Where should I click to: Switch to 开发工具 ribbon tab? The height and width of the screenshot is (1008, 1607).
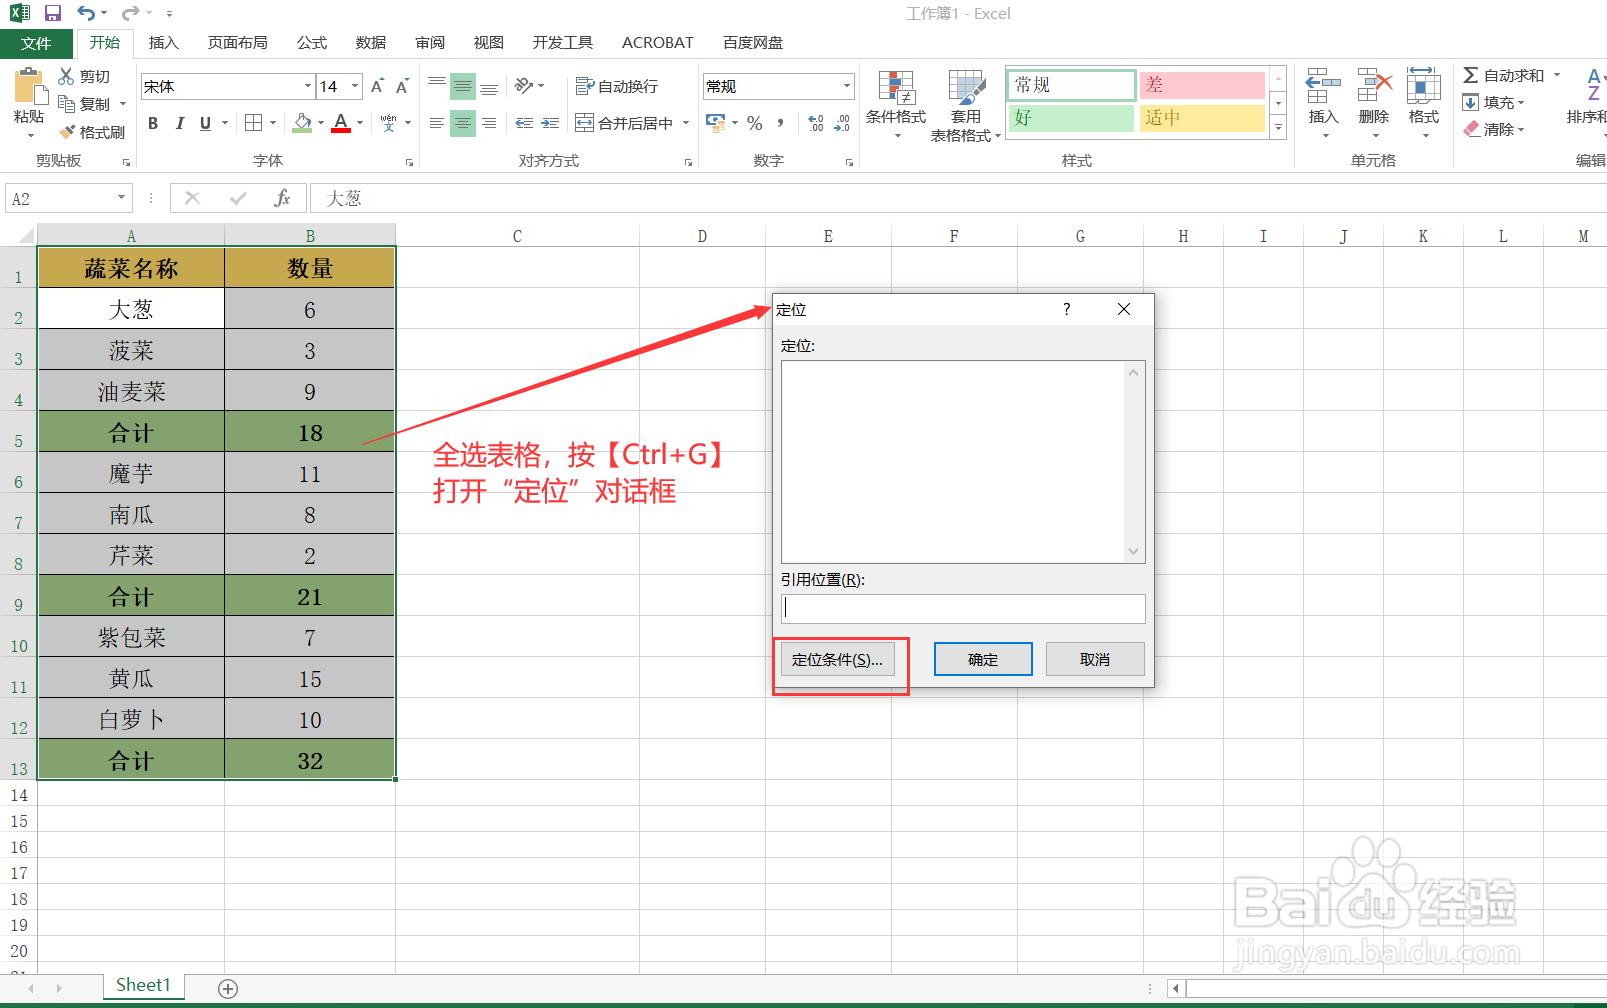click(563, 43)
